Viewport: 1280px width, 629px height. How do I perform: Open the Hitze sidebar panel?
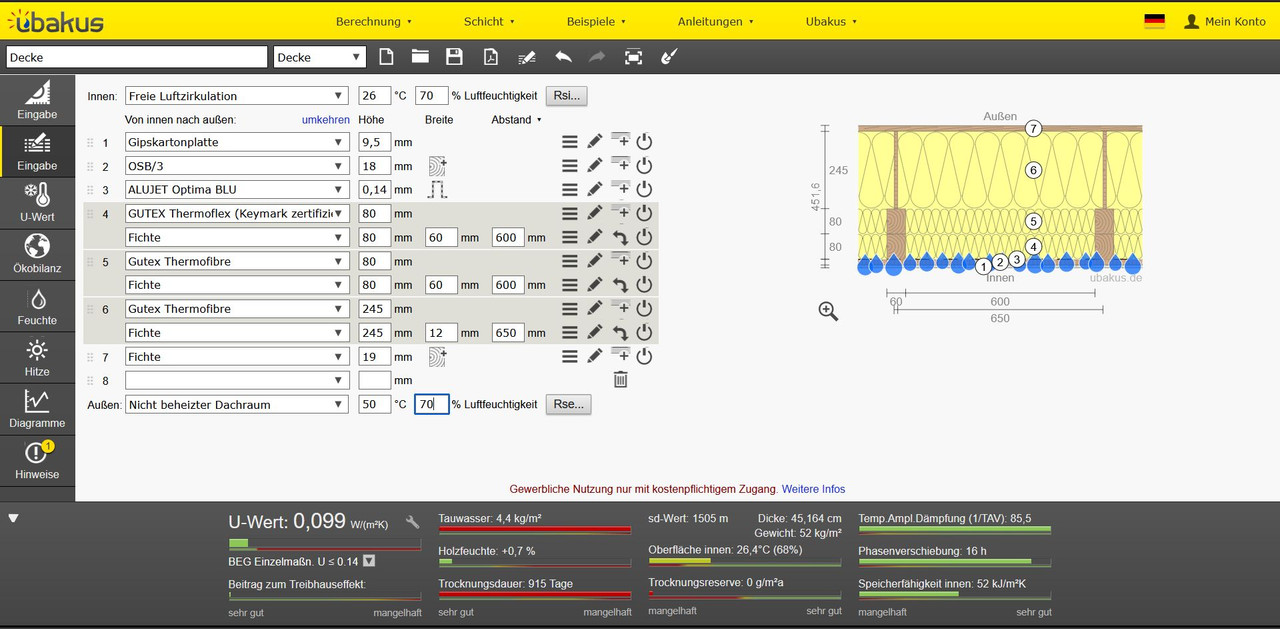pyautogui.click(x=37, y=358)
